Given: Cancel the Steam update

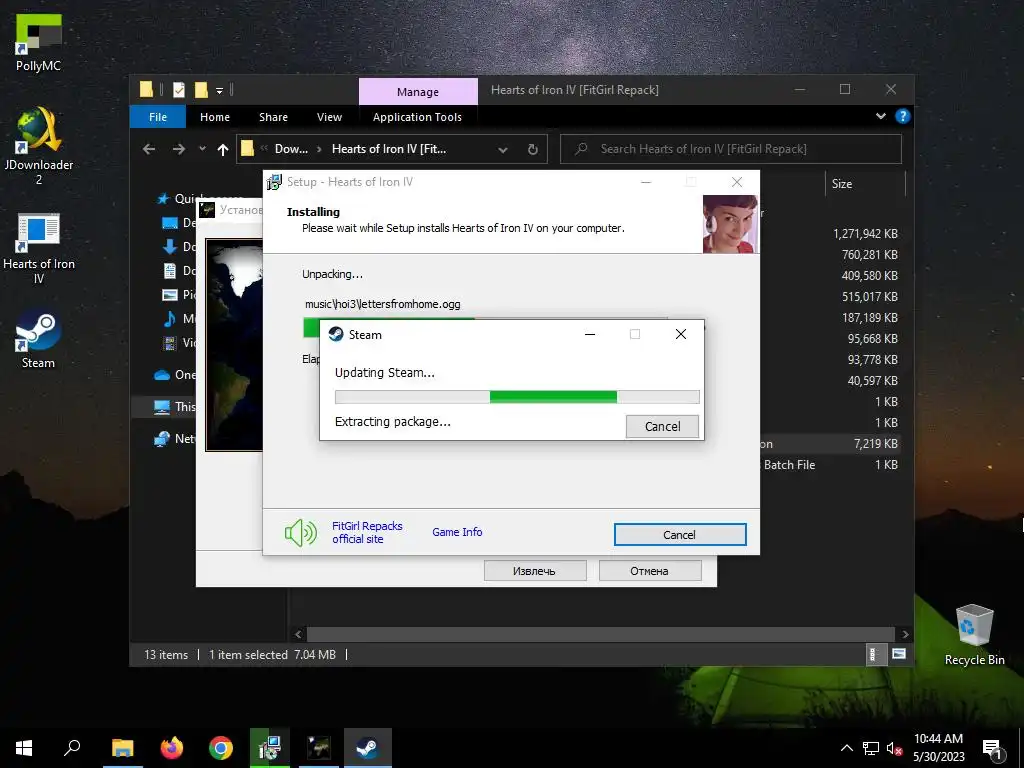Looking at the screenshot, I should pos(662,426).
